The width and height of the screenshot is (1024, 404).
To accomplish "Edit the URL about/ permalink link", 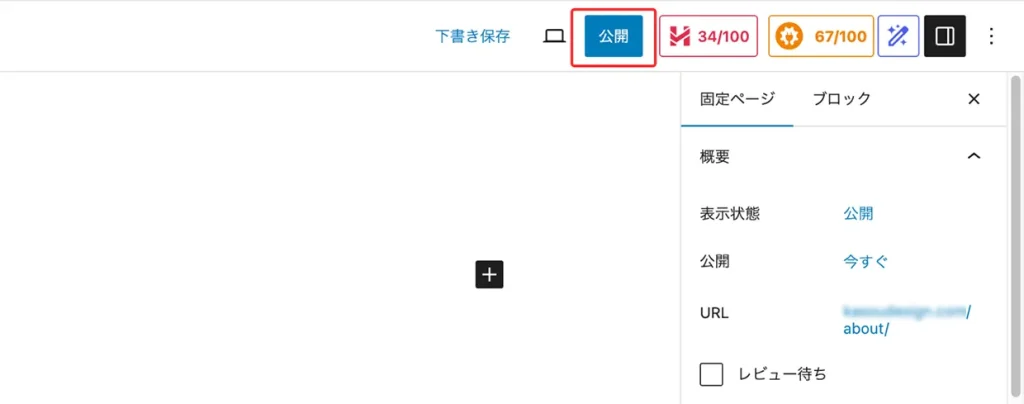I will point(907,320).
